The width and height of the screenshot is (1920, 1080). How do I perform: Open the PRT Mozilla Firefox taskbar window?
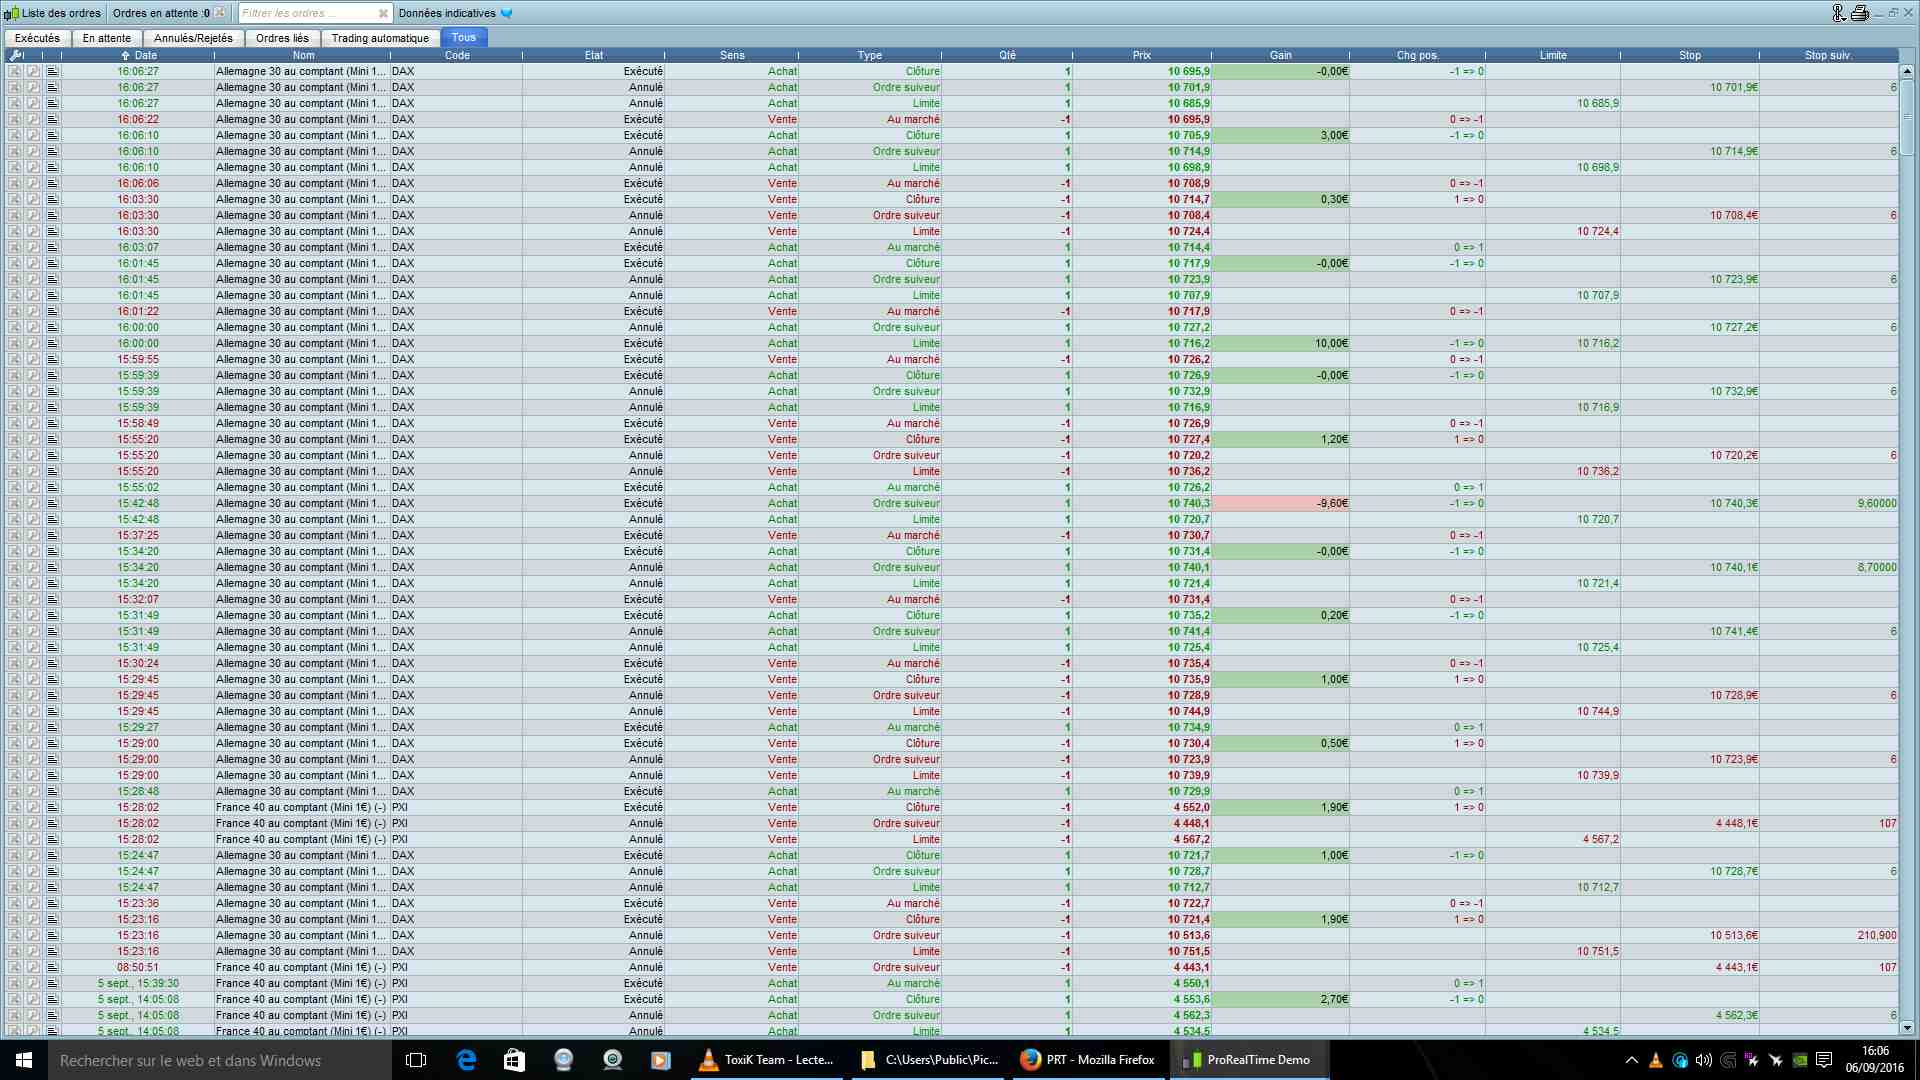(x=1088, y=1060)
